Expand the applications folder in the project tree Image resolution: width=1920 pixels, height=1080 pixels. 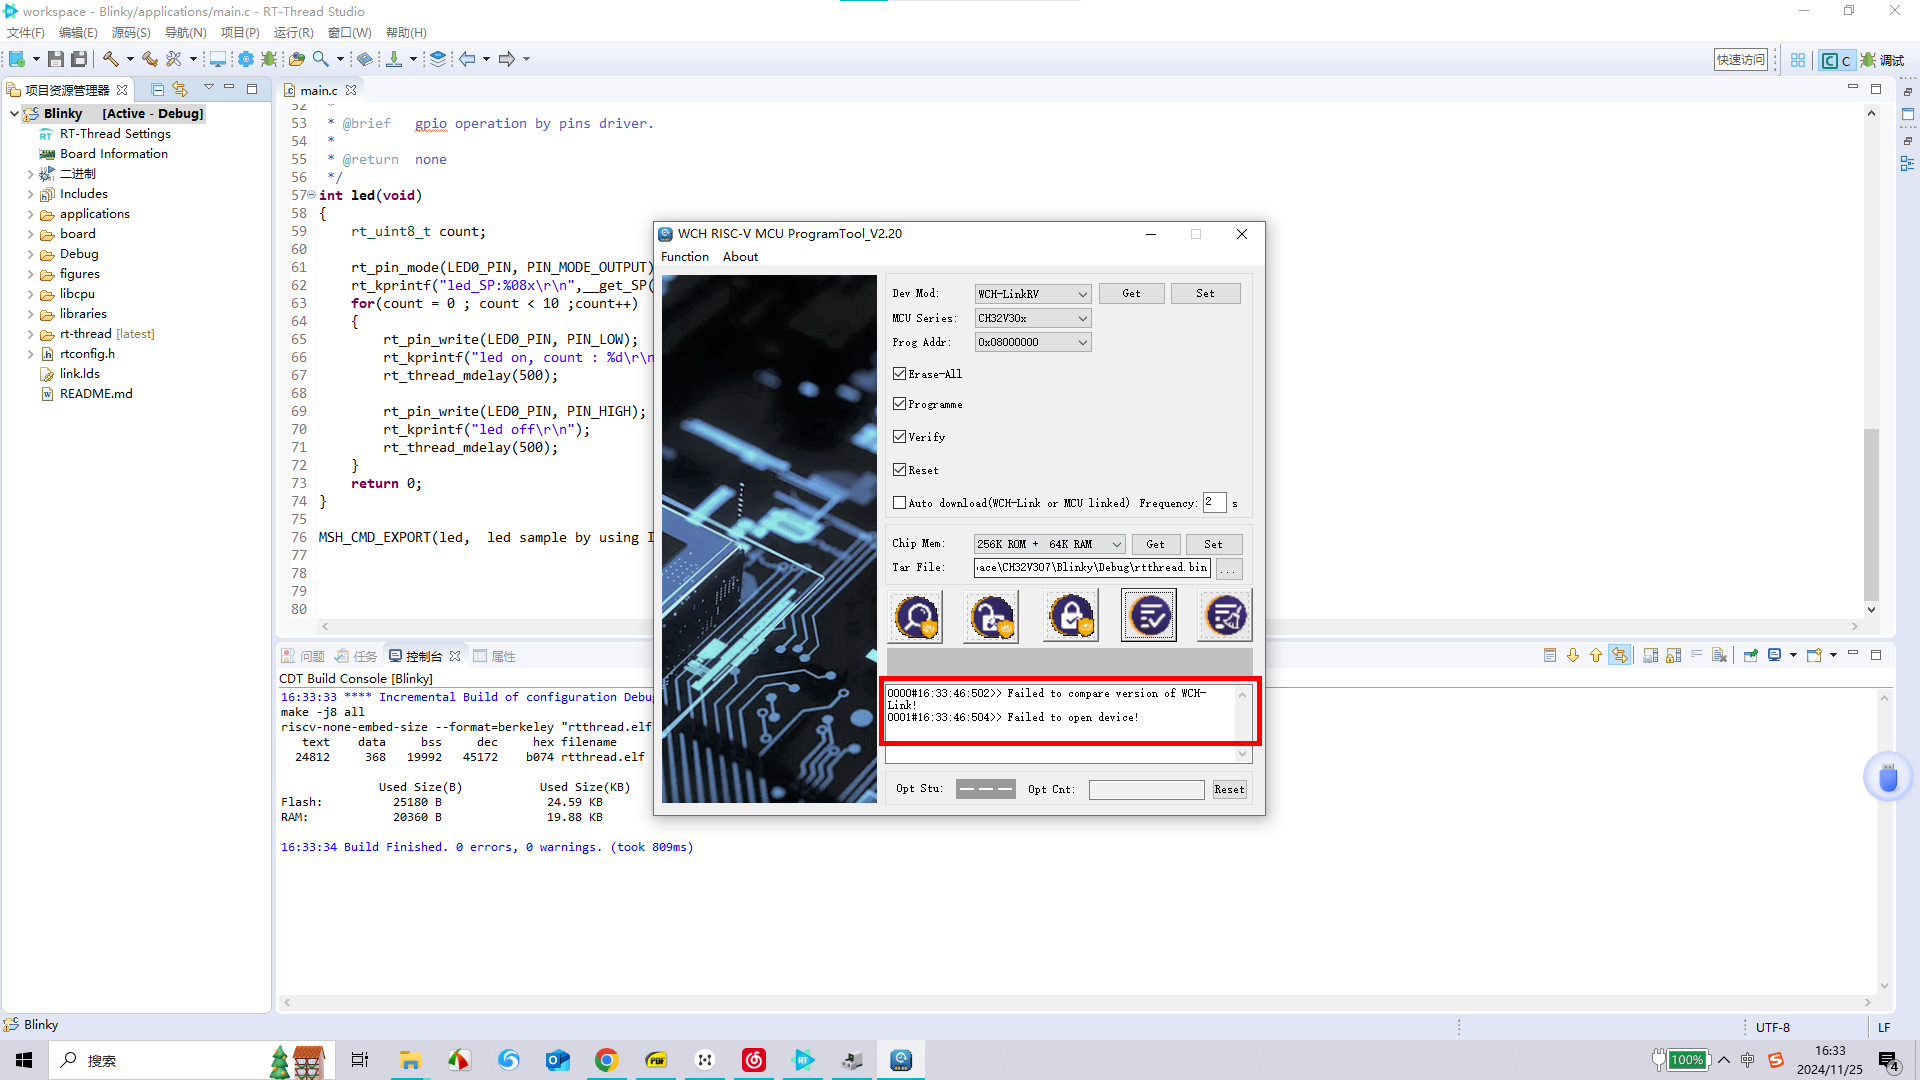30,214
